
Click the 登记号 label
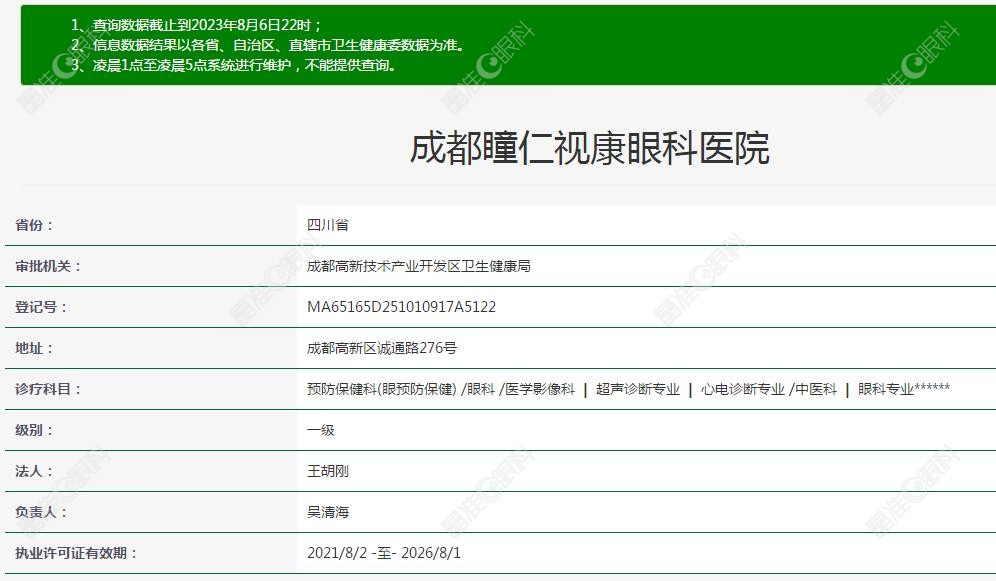41,307
